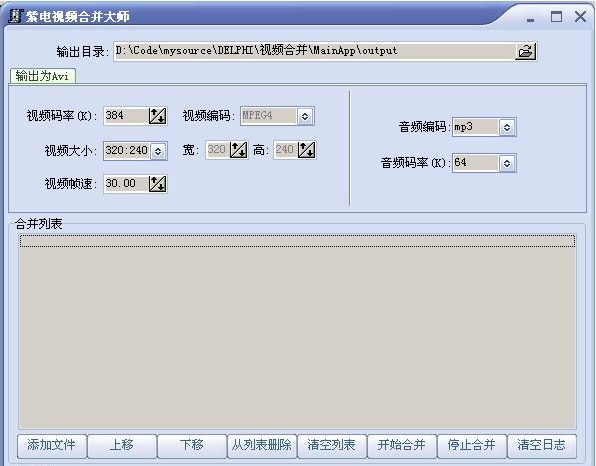Expand the 320:240 video size dropdown
Screen dimensions: 596x466
[x=158, y=151]
